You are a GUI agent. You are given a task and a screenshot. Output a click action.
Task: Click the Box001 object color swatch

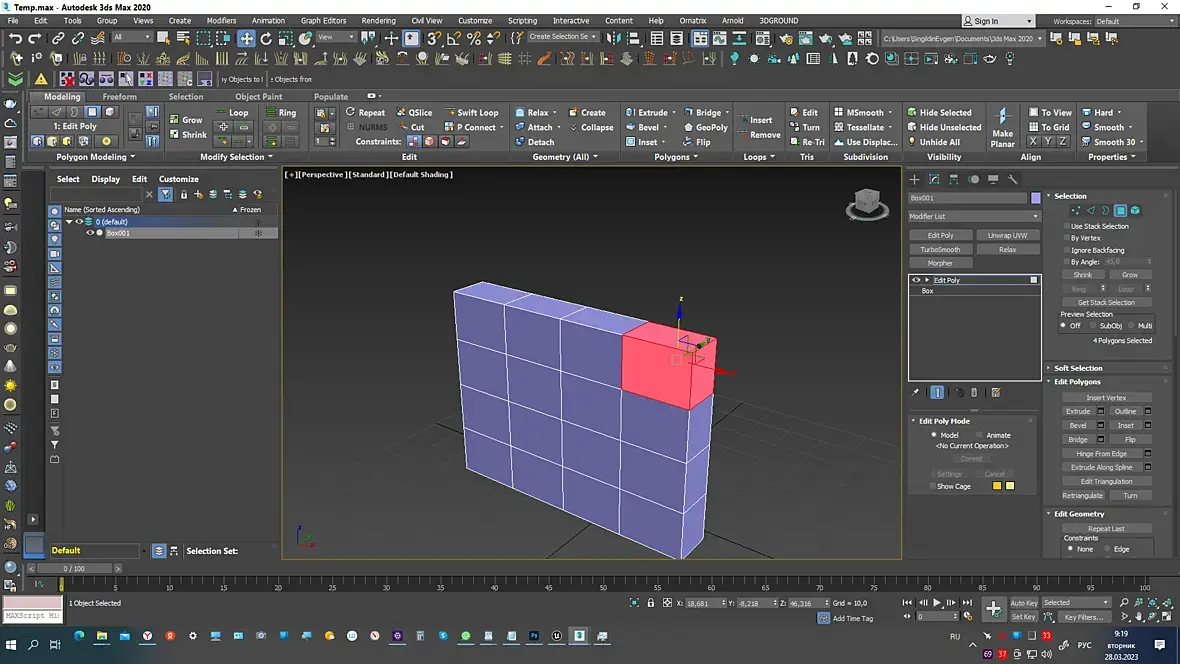pyautogui.click(x=1036, y=198)
